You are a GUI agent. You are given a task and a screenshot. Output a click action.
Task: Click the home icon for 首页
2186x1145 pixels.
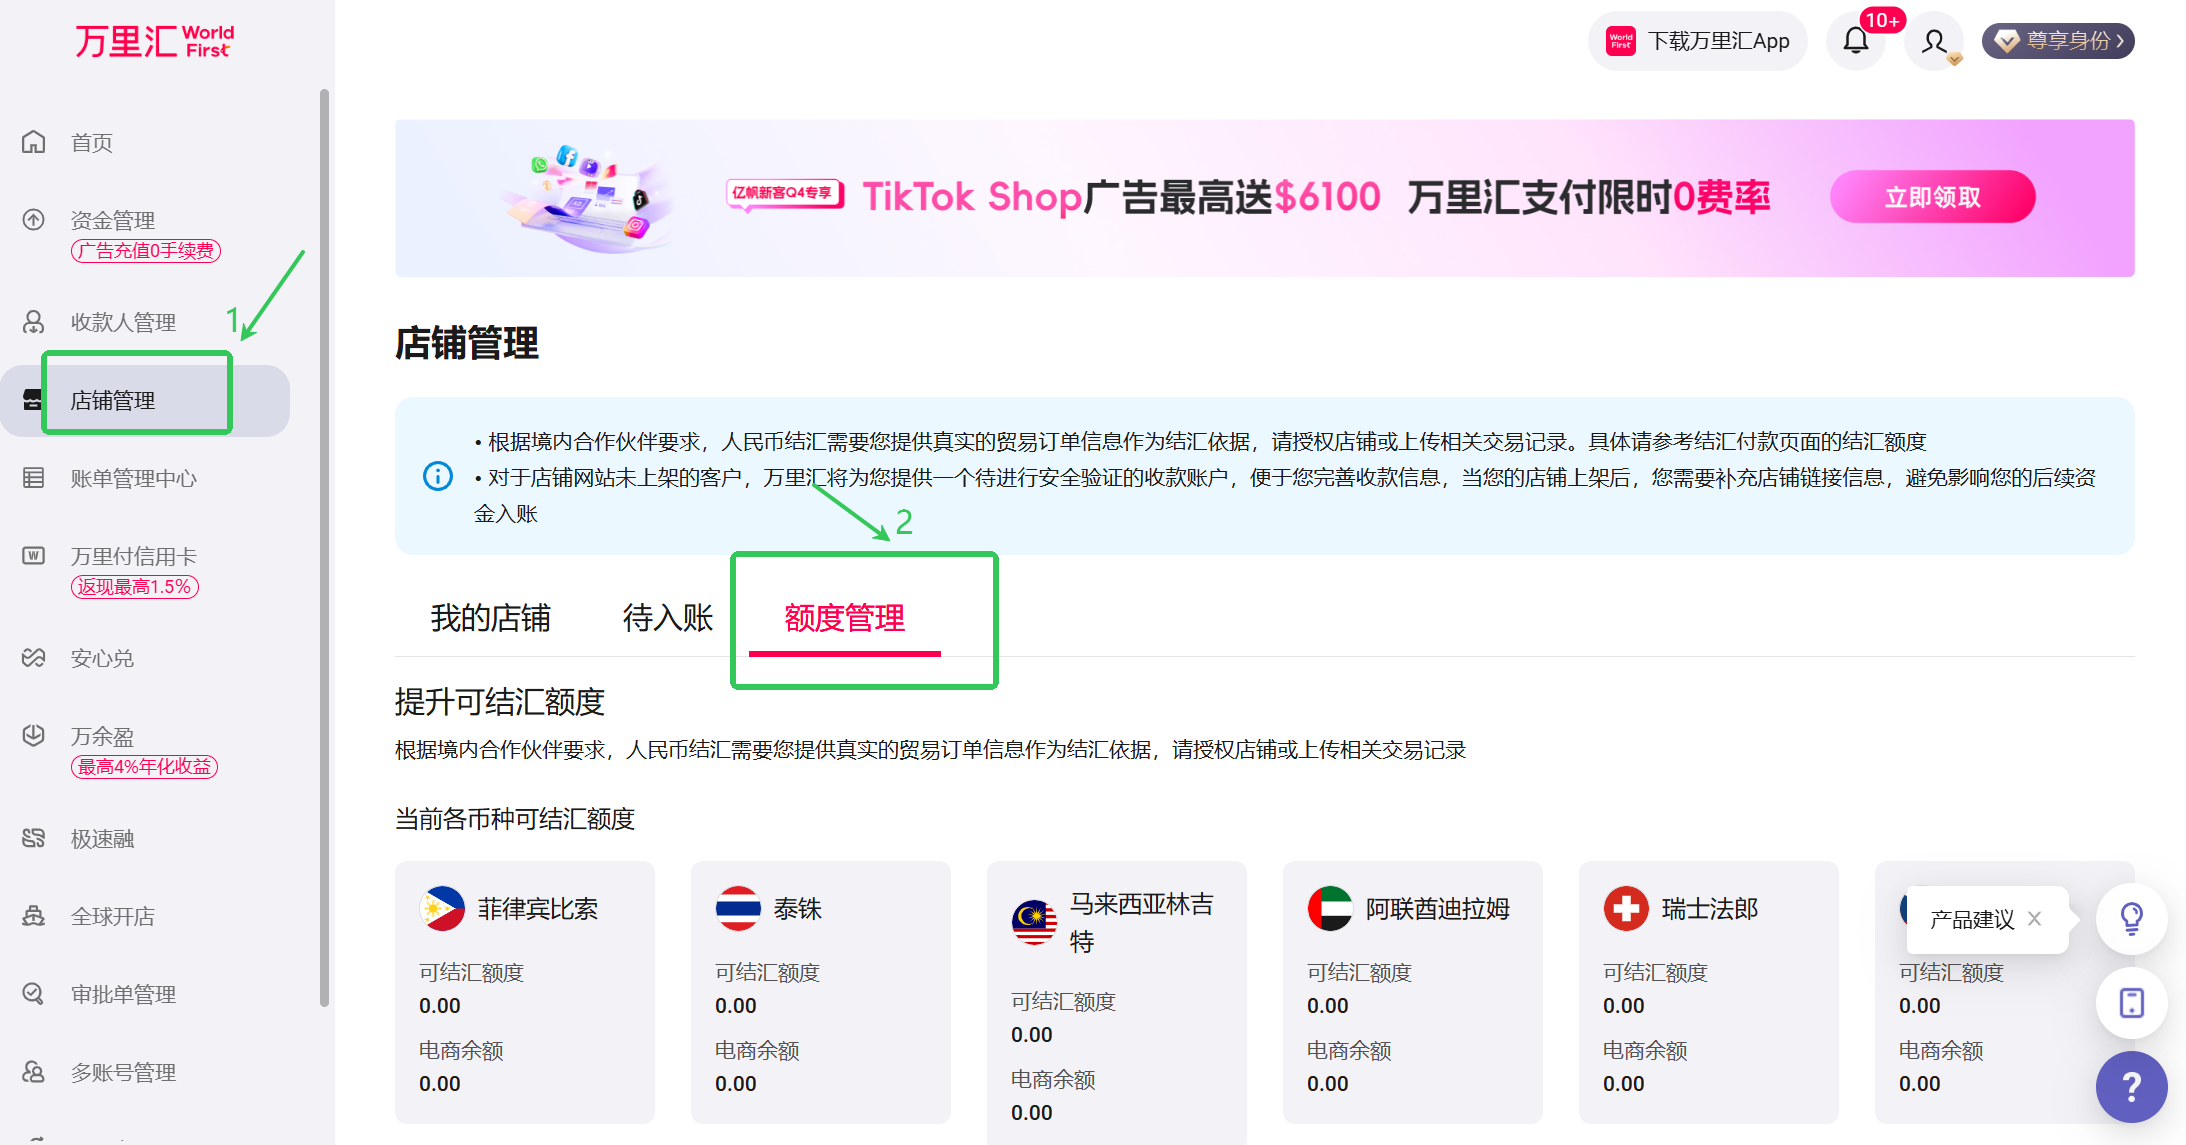(x=34, y=142)
